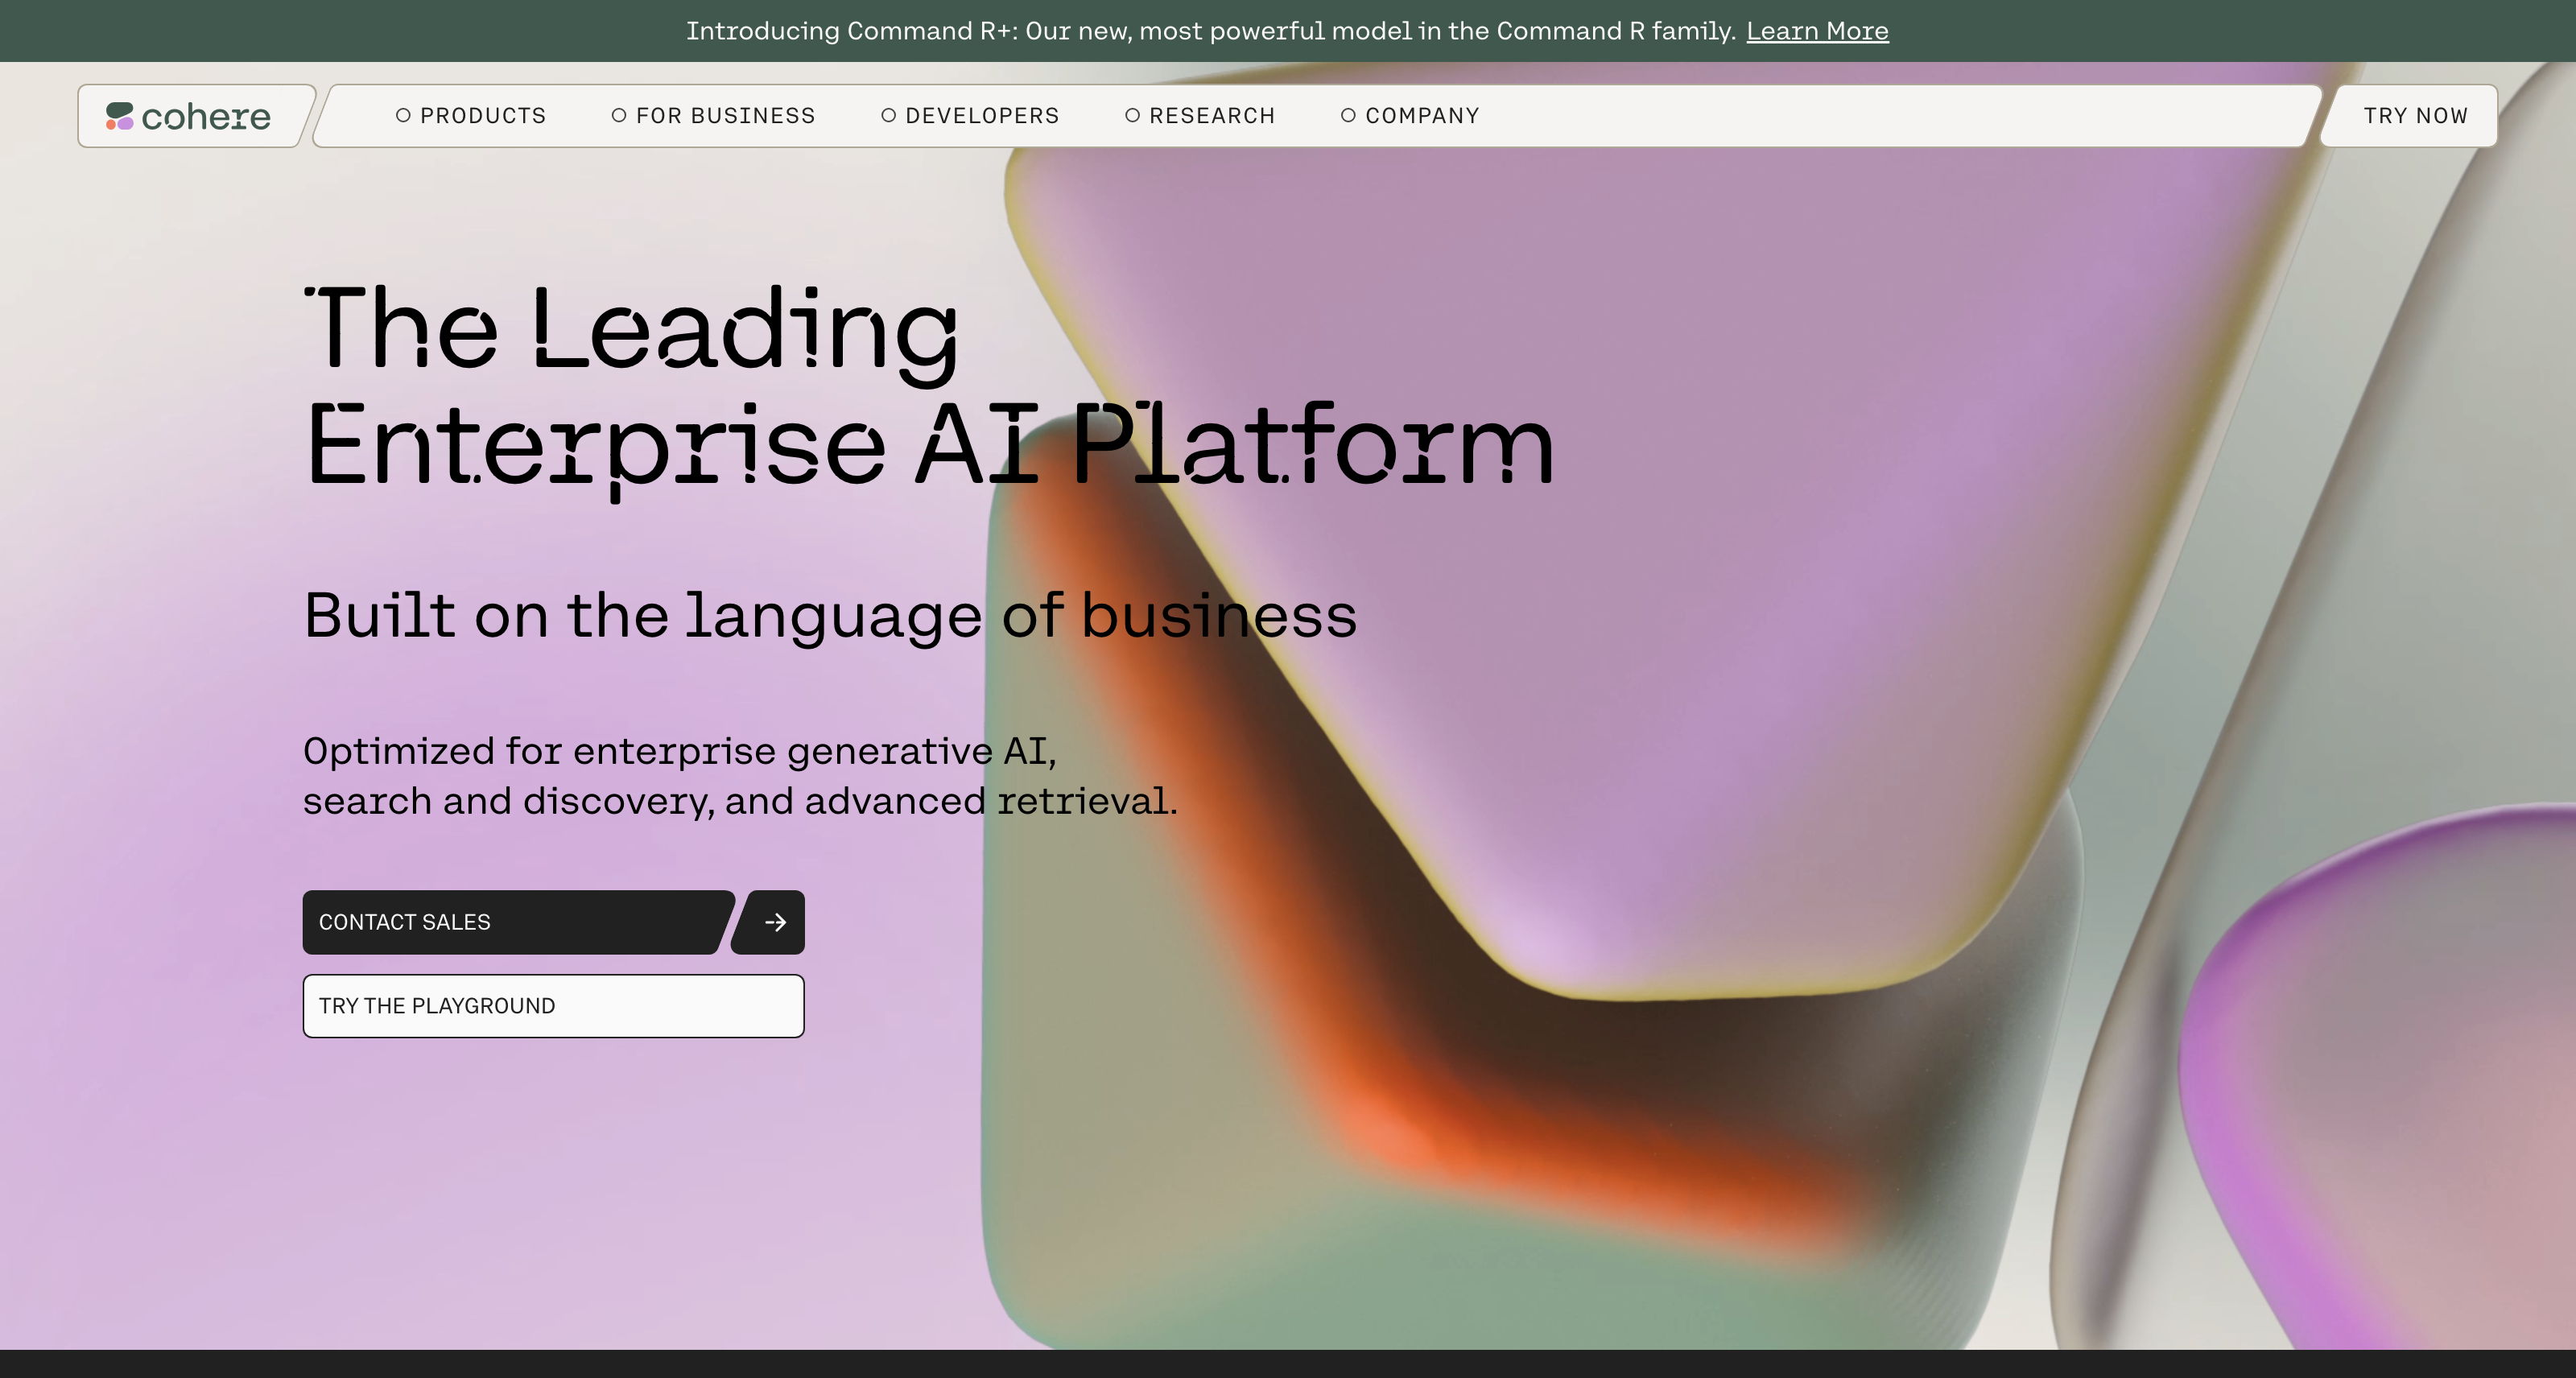Follow the Learn More link in banner
Screen dimensions: 2576x1378
coord(1817,31)
